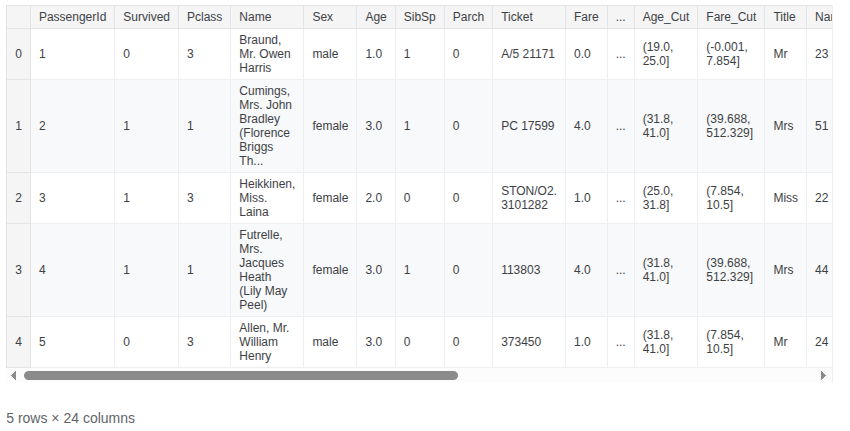Image resolution: width=850 pixels, height=431 pixels.
Task: Select the row index 0 cell
Action: [18, 54]
